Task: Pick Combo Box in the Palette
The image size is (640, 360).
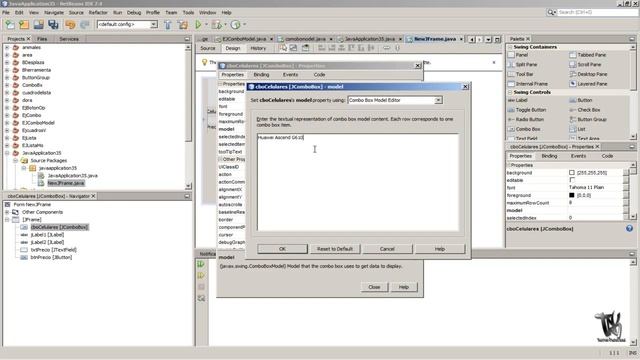Action: [528, 129]
